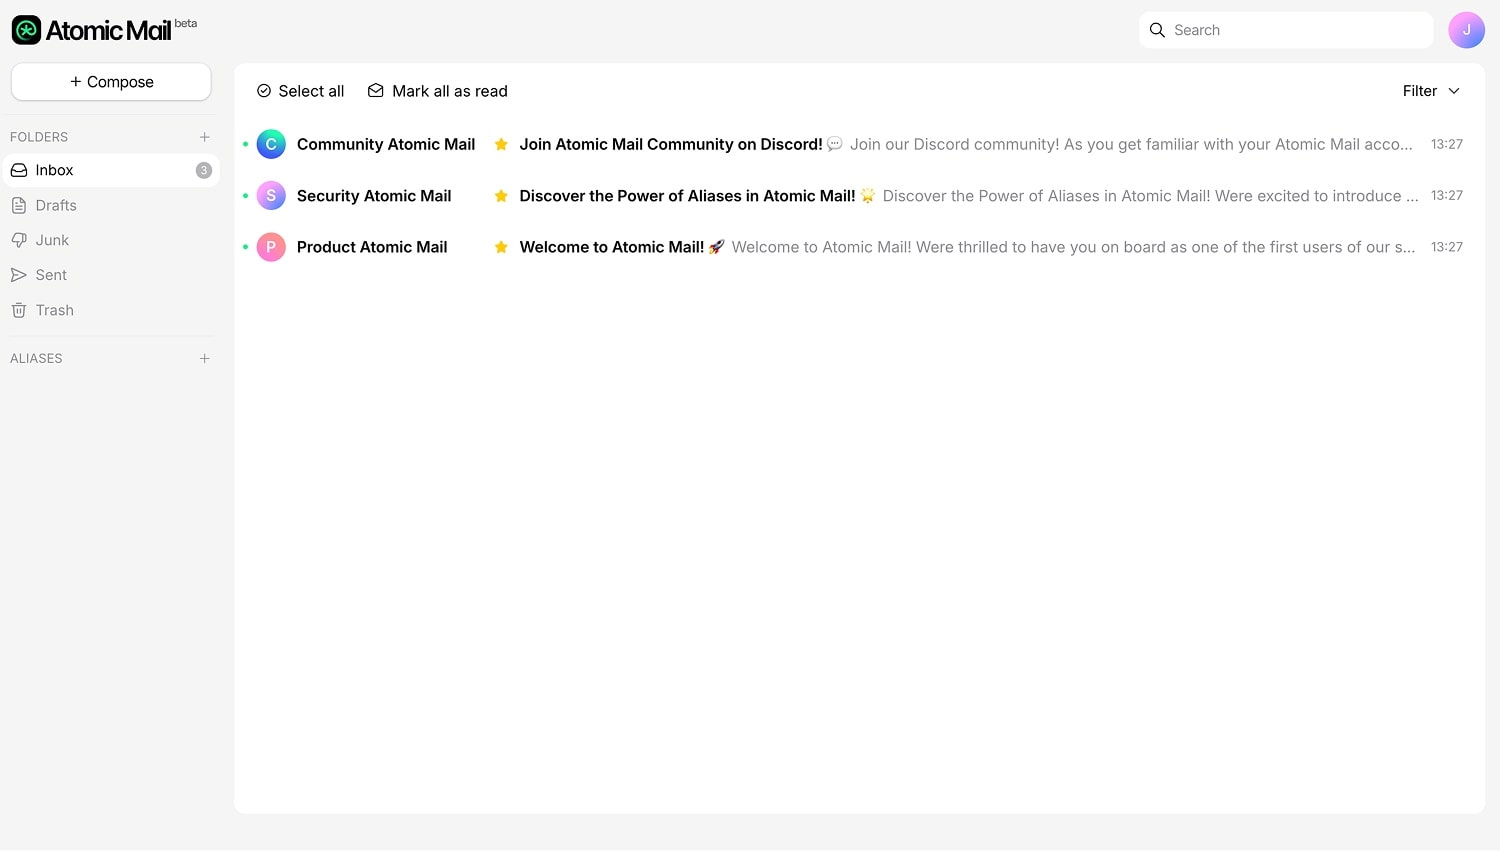This screenshot has height=851, width=1500.
Task: Click the FOLDERS section header
Action: (39, 137)
